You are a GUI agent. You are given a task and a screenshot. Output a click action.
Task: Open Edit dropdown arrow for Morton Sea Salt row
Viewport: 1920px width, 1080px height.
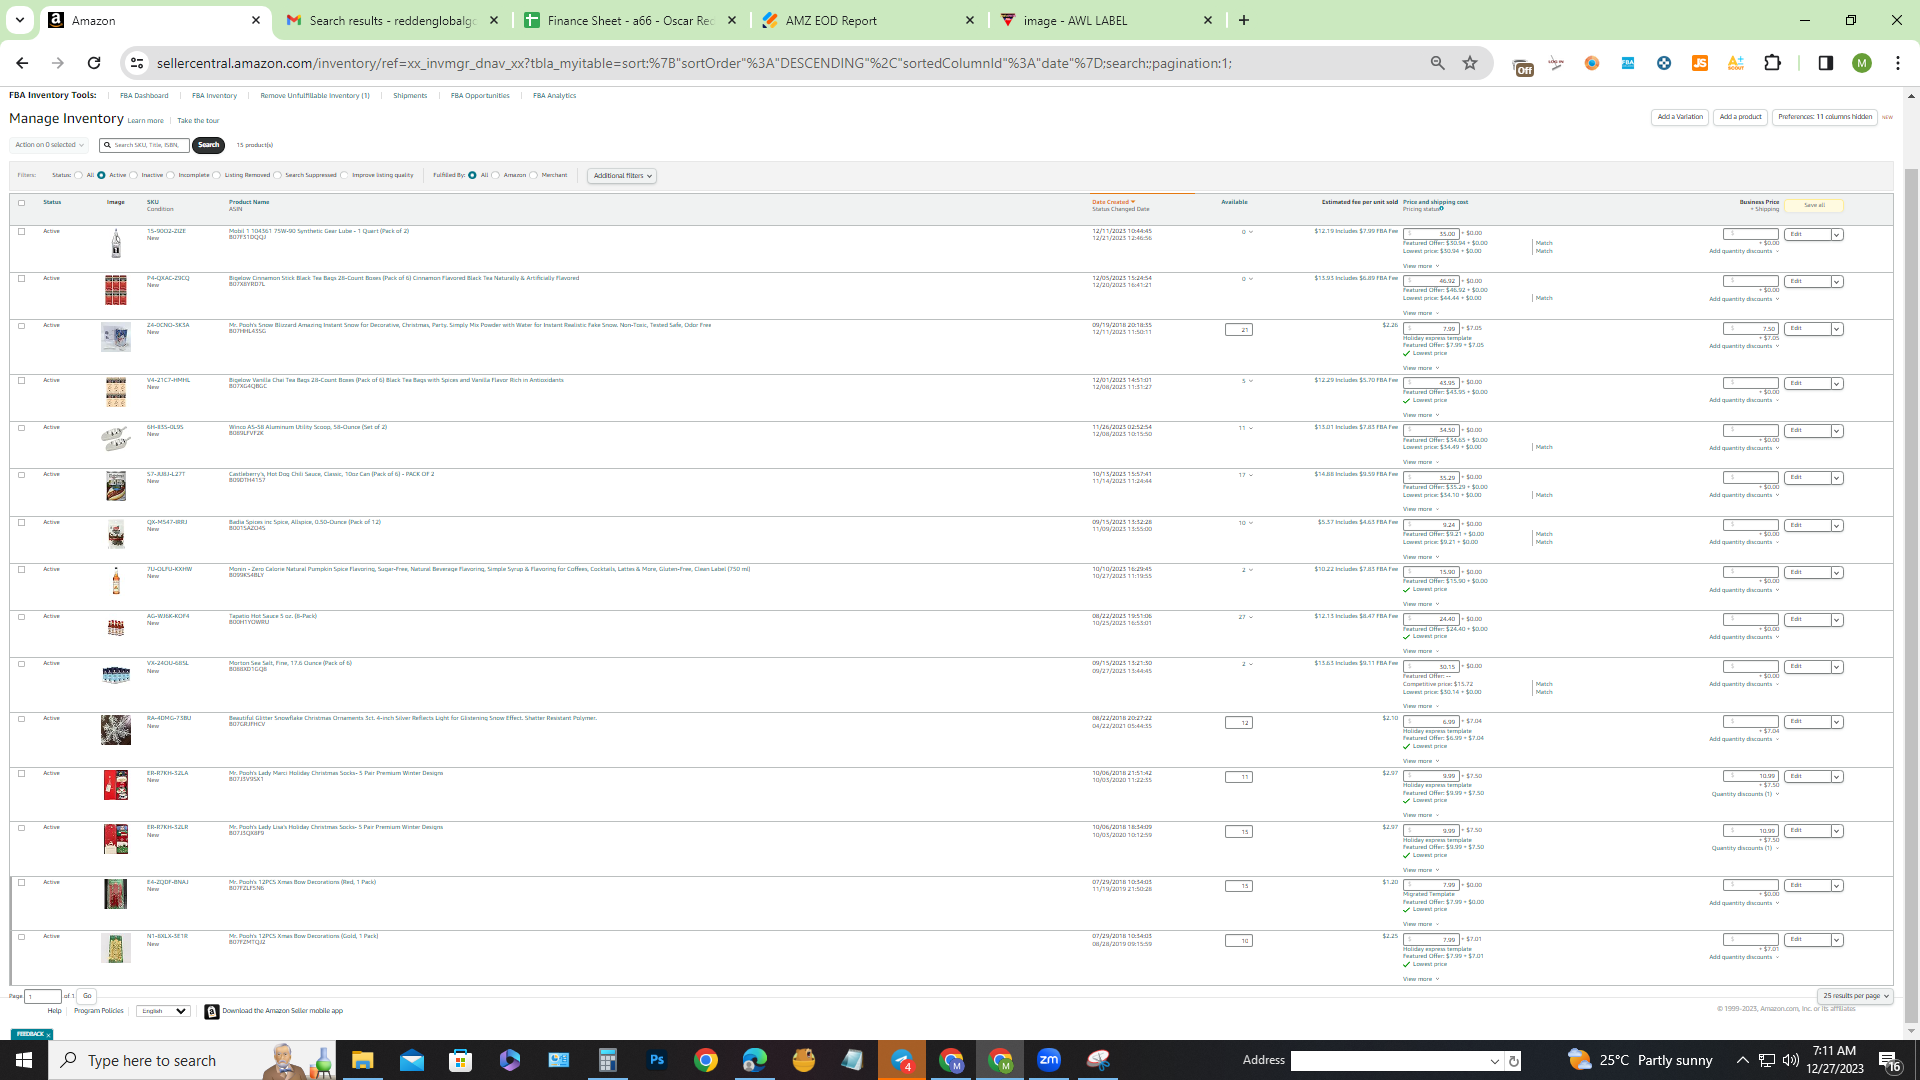coord(1837,667)
